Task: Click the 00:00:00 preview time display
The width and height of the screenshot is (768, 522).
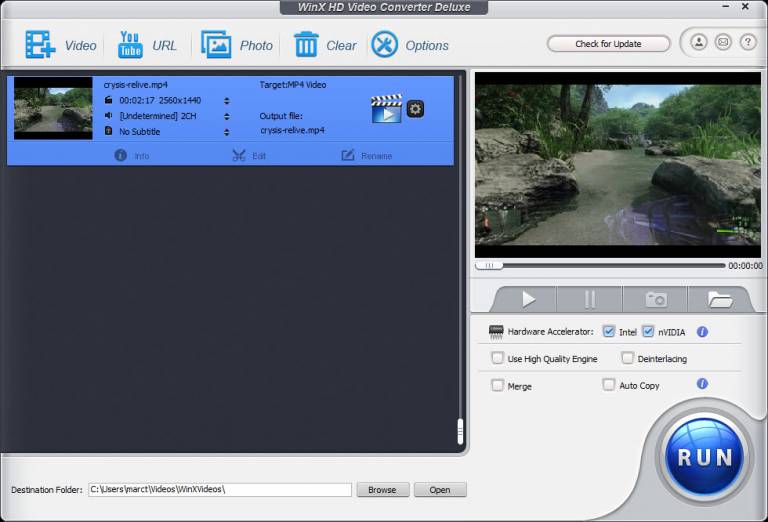Action: (745, 265)
